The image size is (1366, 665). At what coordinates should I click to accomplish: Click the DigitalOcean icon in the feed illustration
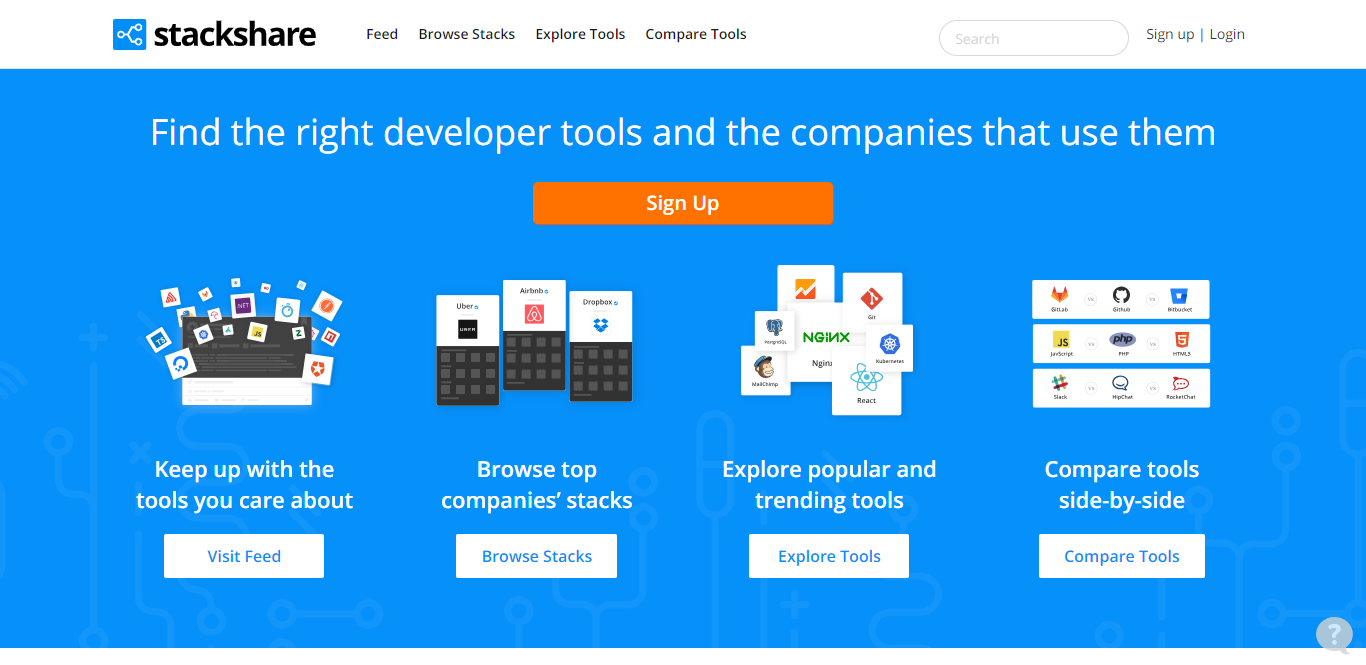(x=181, y=363)
